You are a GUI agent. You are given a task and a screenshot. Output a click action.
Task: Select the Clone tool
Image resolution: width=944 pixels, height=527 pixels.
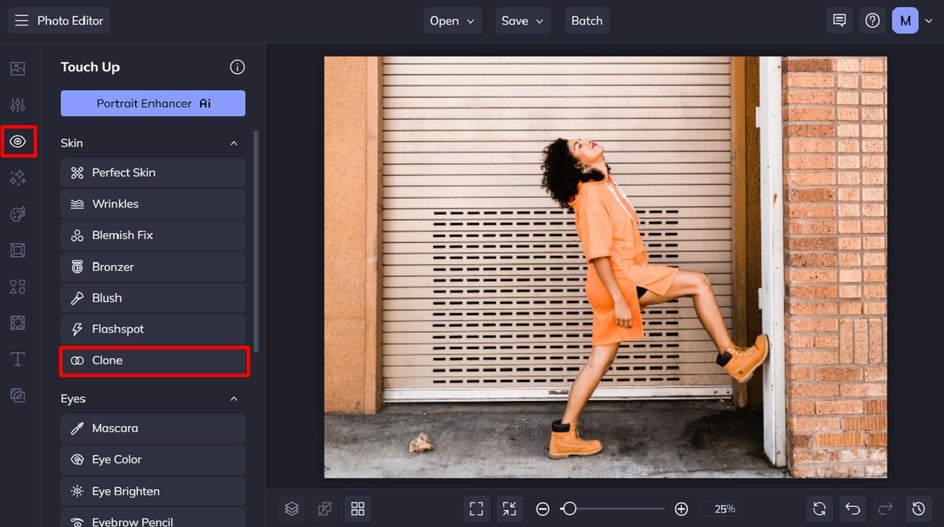click(153, 361)
